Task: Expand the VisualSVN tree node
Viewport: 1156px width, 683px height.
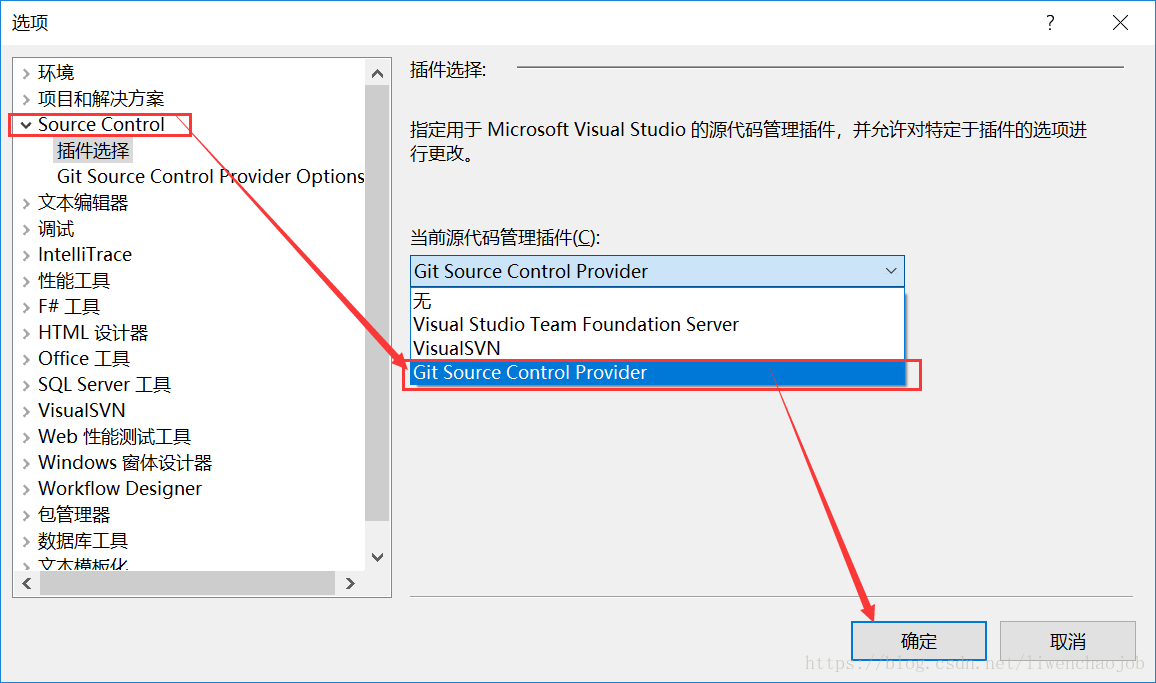Action: click(27, 411)
